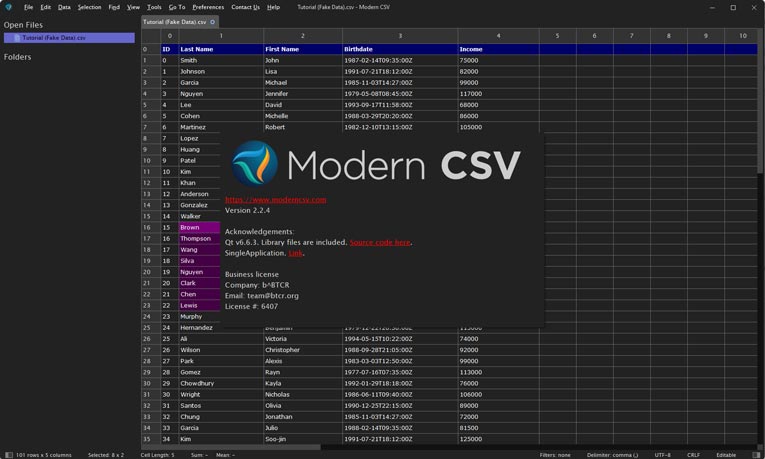Click the 'Wilson' cell
This screenshot has height=459, width=765.
(221, 350)
